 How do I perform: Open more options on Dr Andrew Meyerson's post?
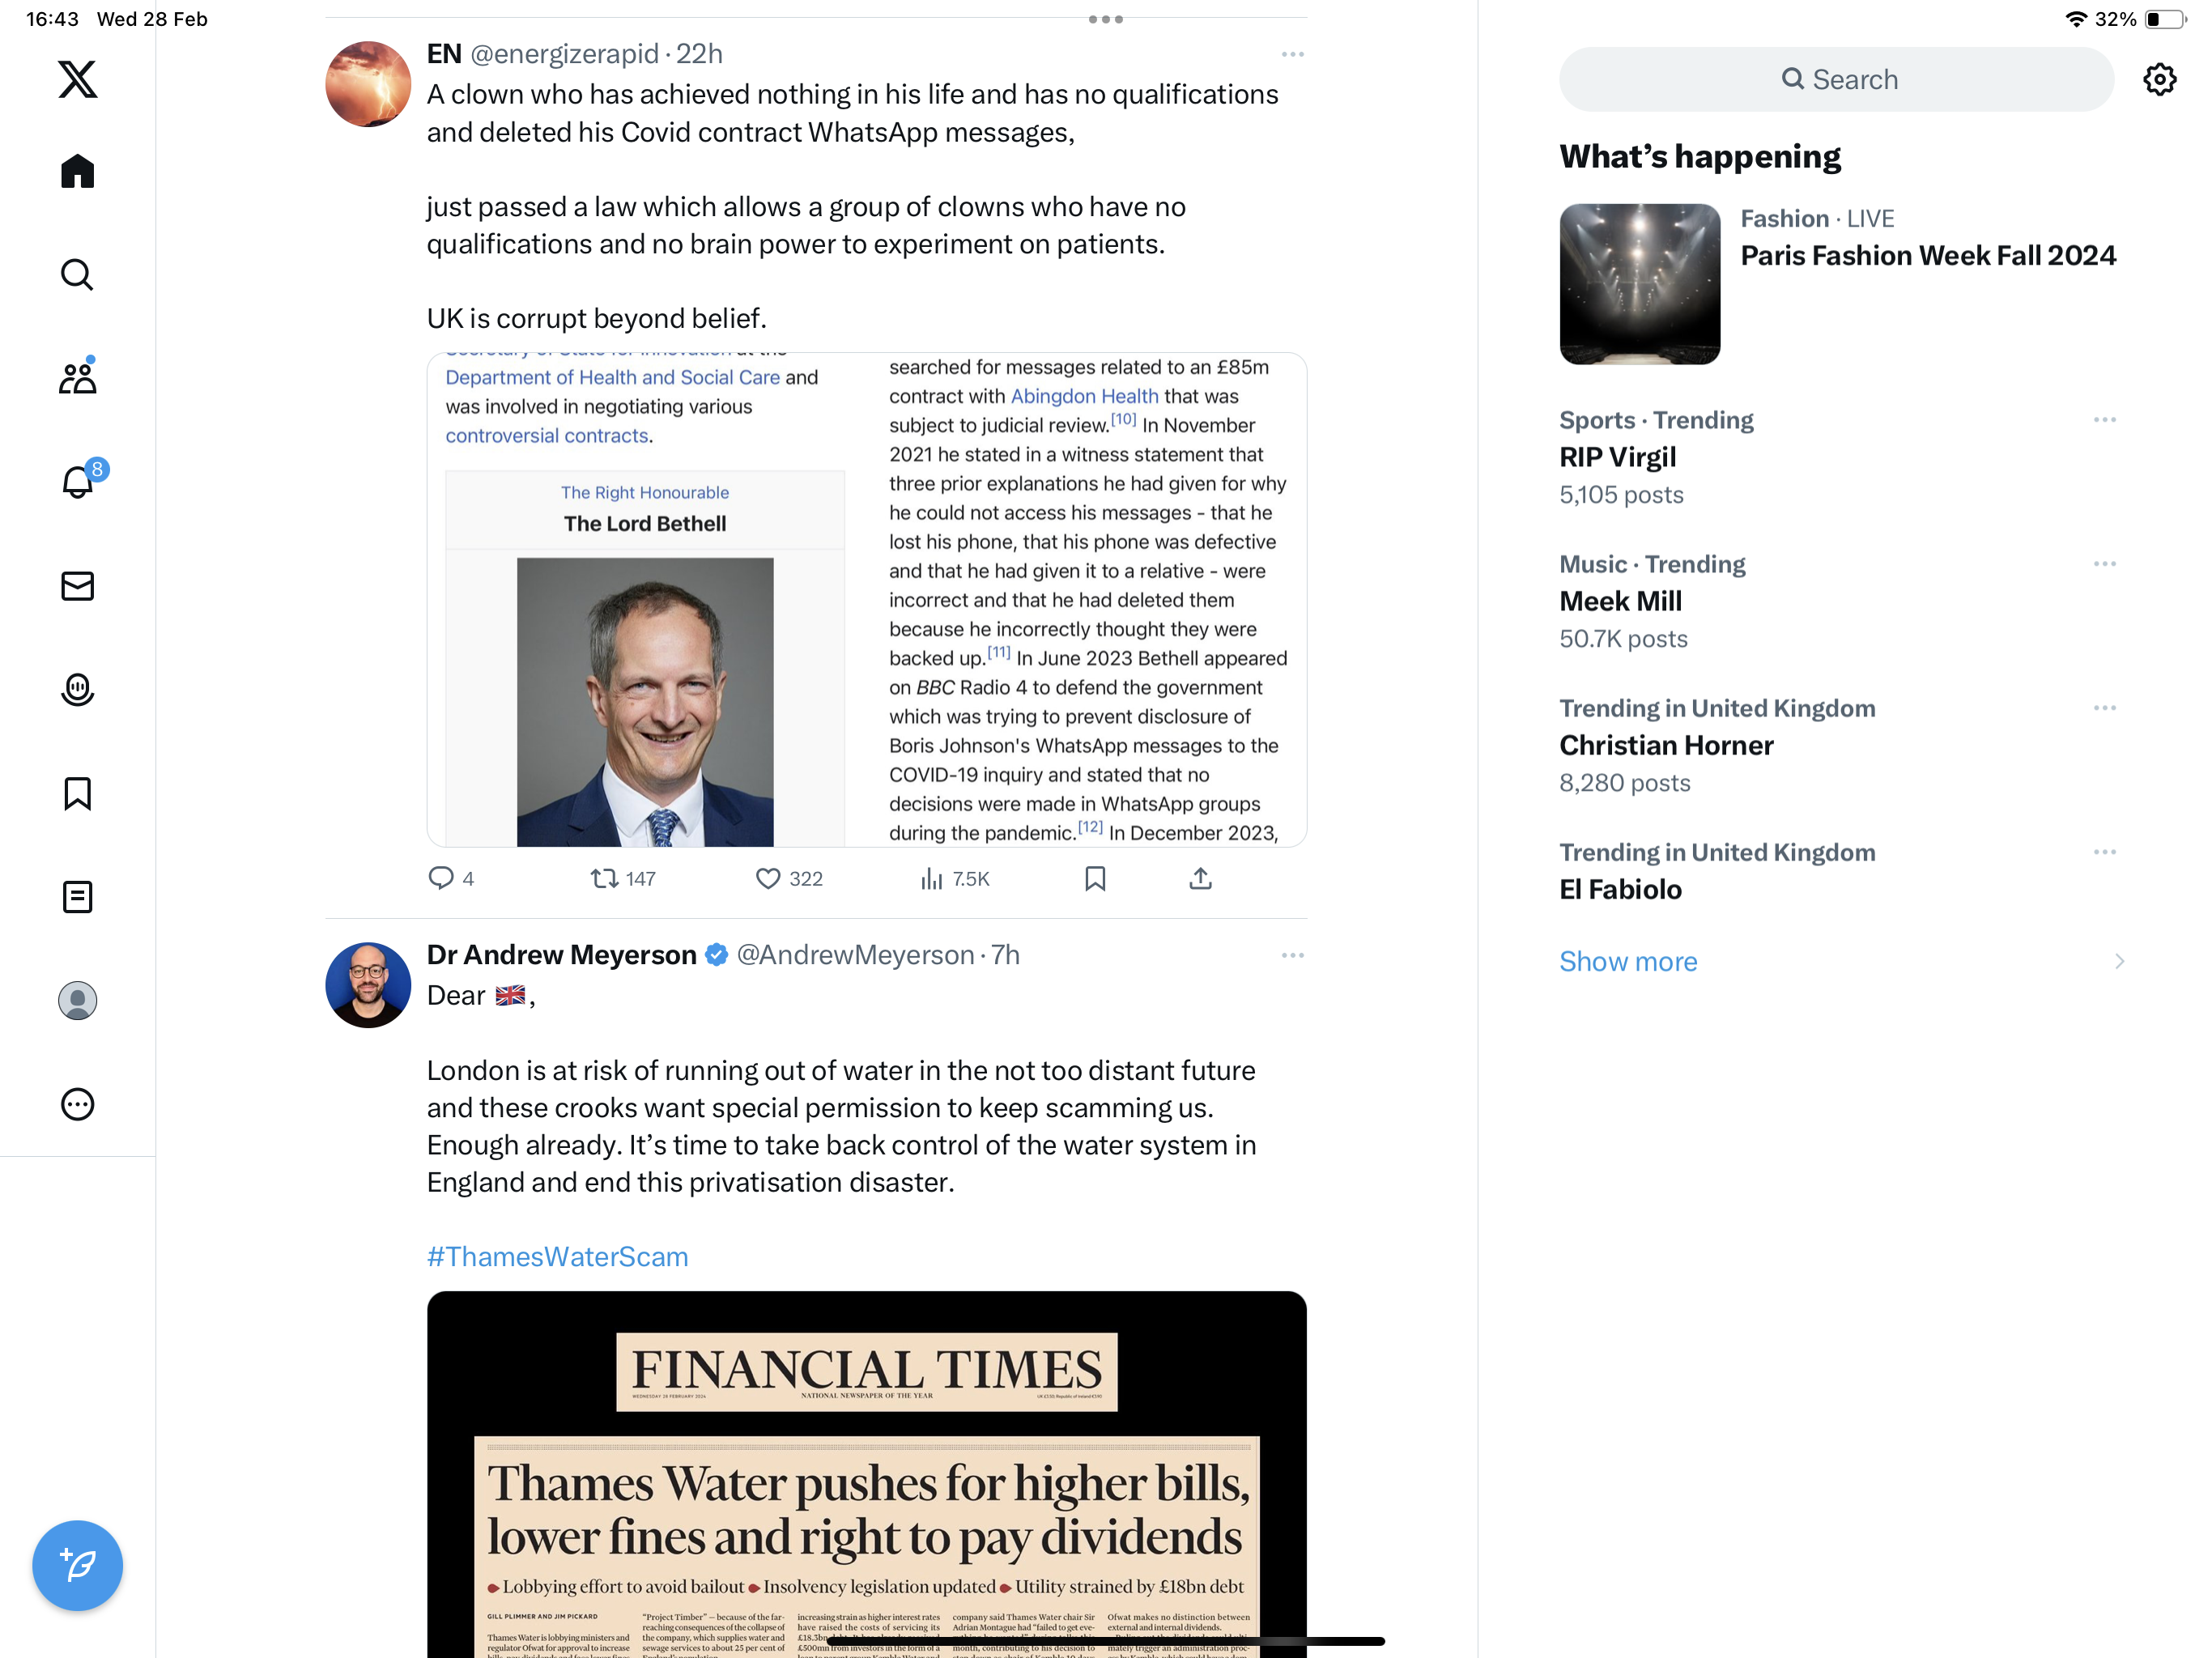pyautogui.click(x=1292, y=955)
